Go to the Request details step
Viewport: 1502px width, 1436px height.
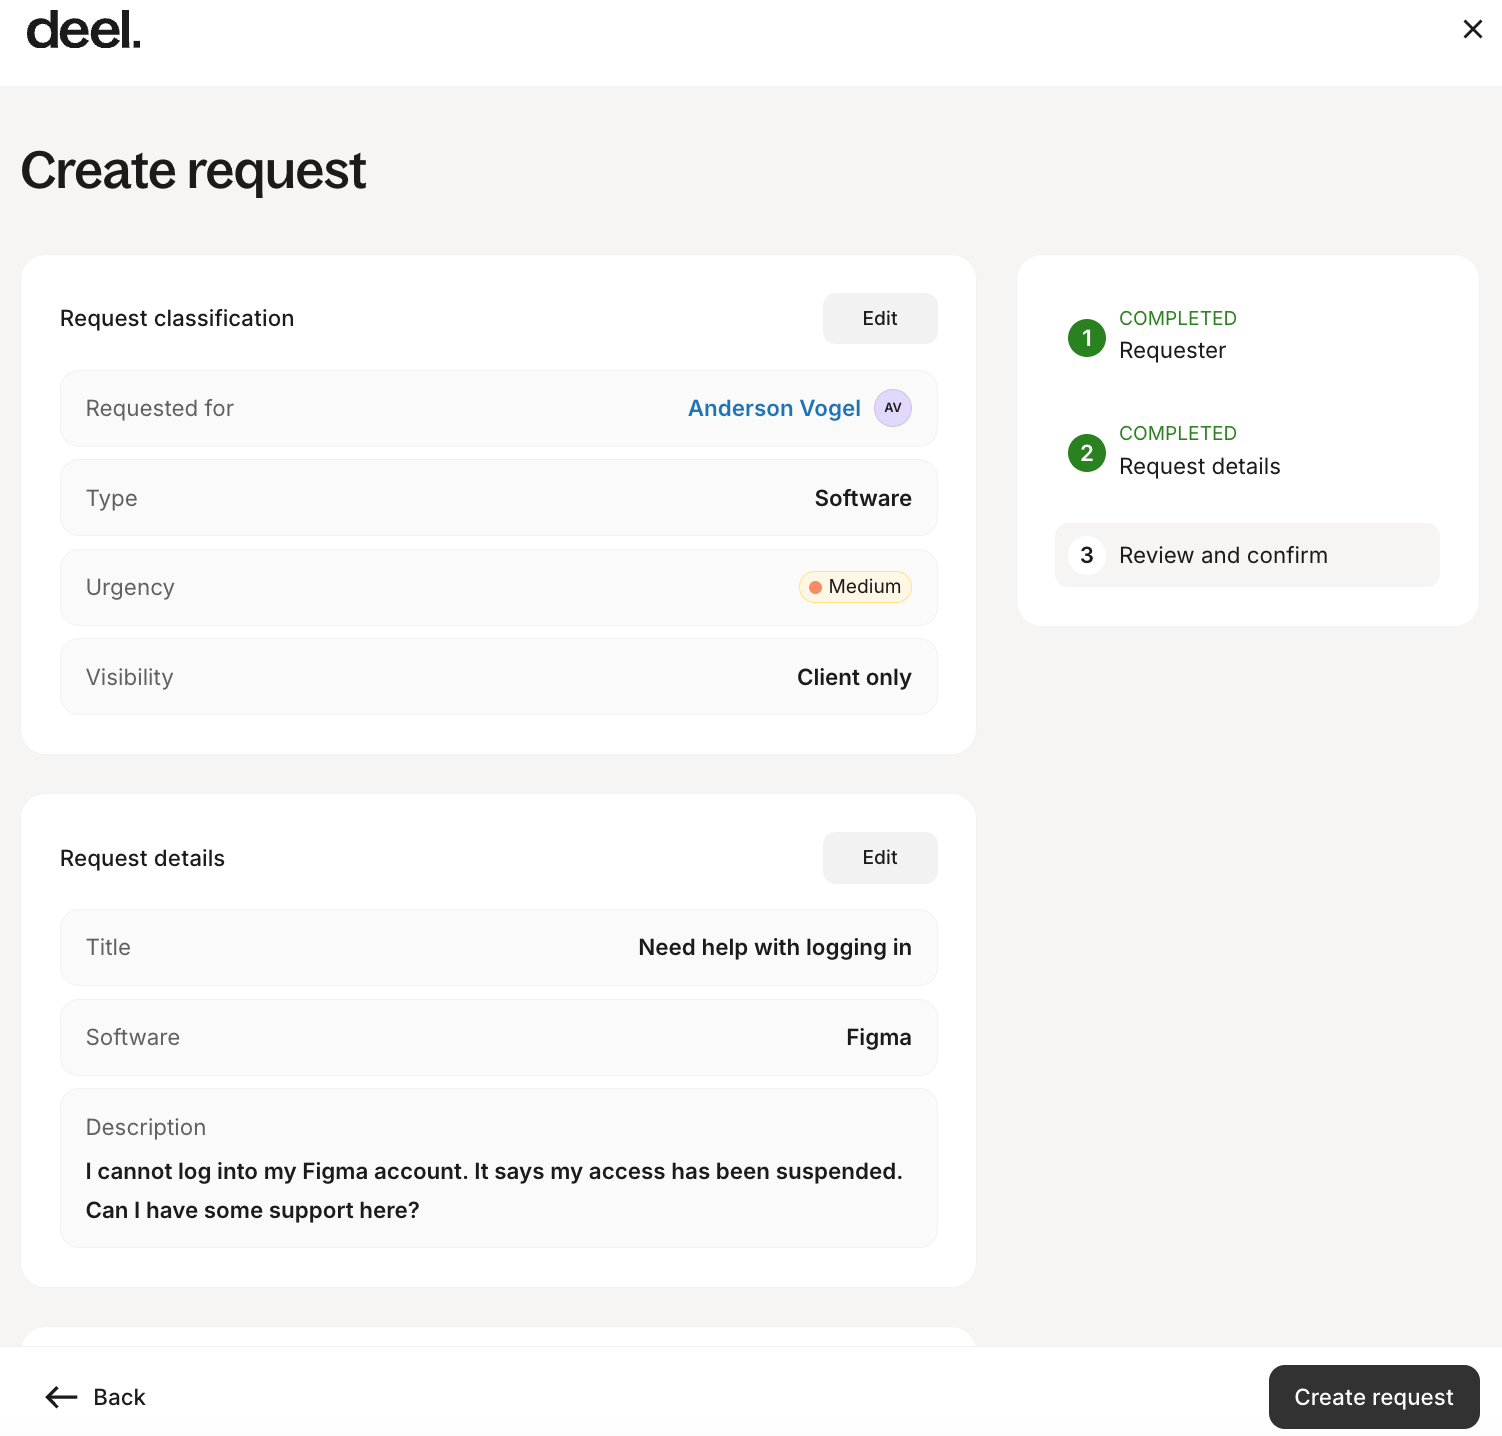coord(1199,466)
